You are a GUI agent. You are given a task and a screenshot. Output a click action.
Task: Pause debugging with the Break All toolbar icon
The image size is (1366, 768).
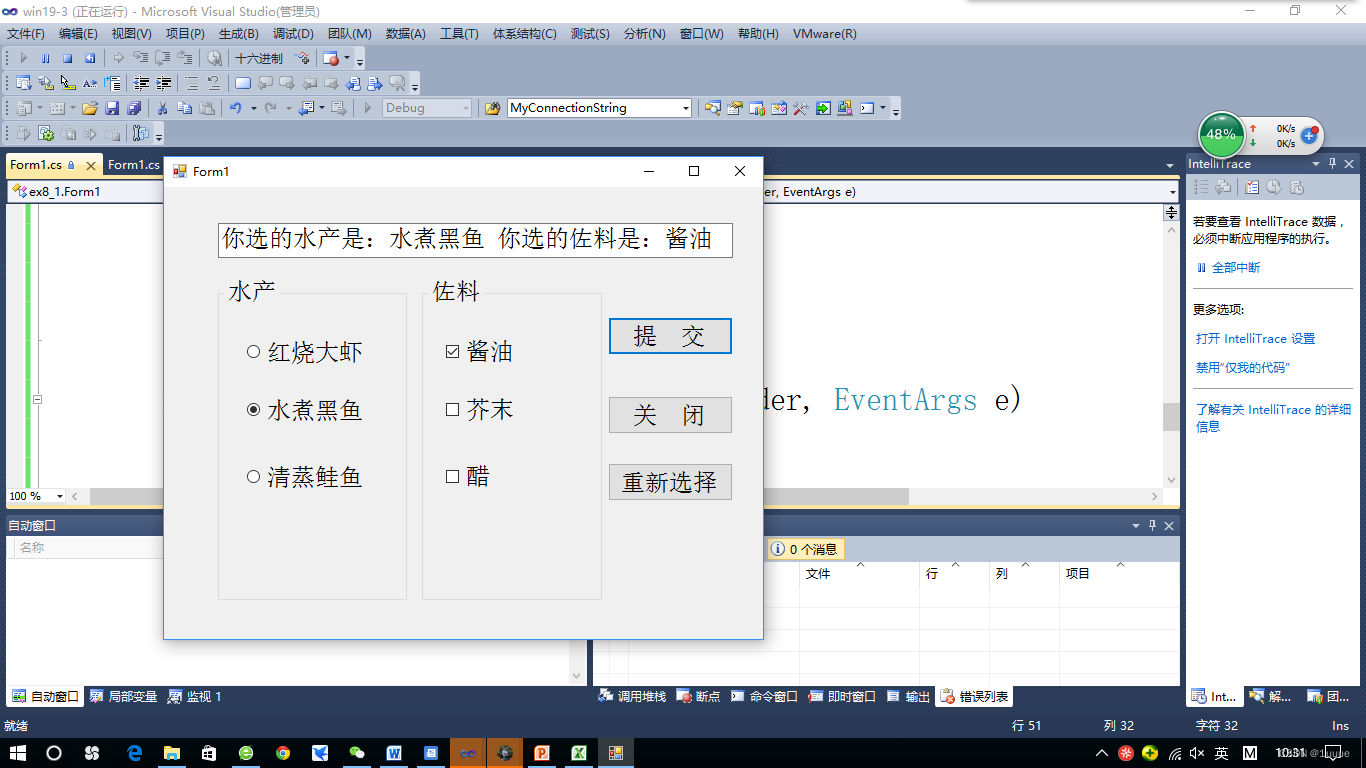pos(45,59)
